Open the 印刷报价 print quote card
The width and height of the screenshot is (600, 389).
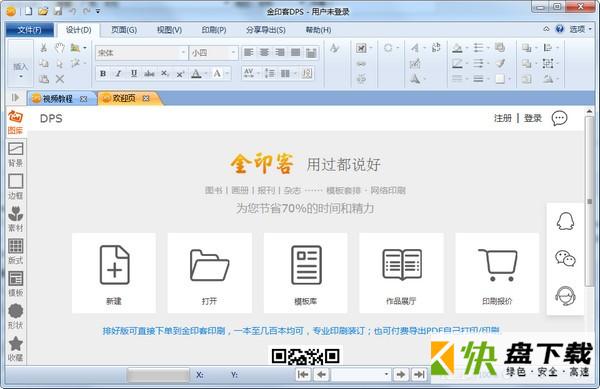pyautogui.click(x=497, y=273)
